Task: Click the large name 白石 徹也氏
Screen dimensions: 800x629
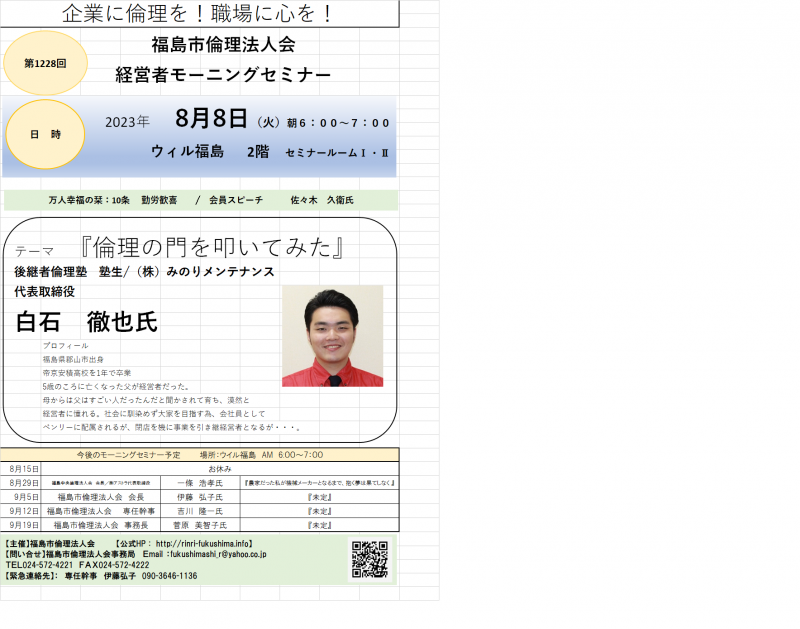Action: [86, 322]
